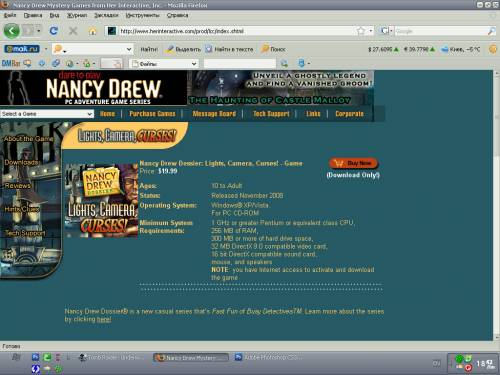500x375 pixels.
Task: Click the Purchase Games navigation link
Action: pos(152,114)
